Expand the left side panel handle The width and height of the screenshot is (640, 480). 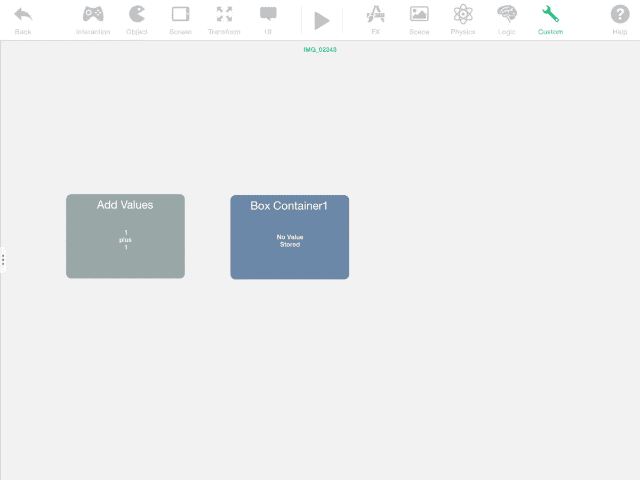coord(3,259)
